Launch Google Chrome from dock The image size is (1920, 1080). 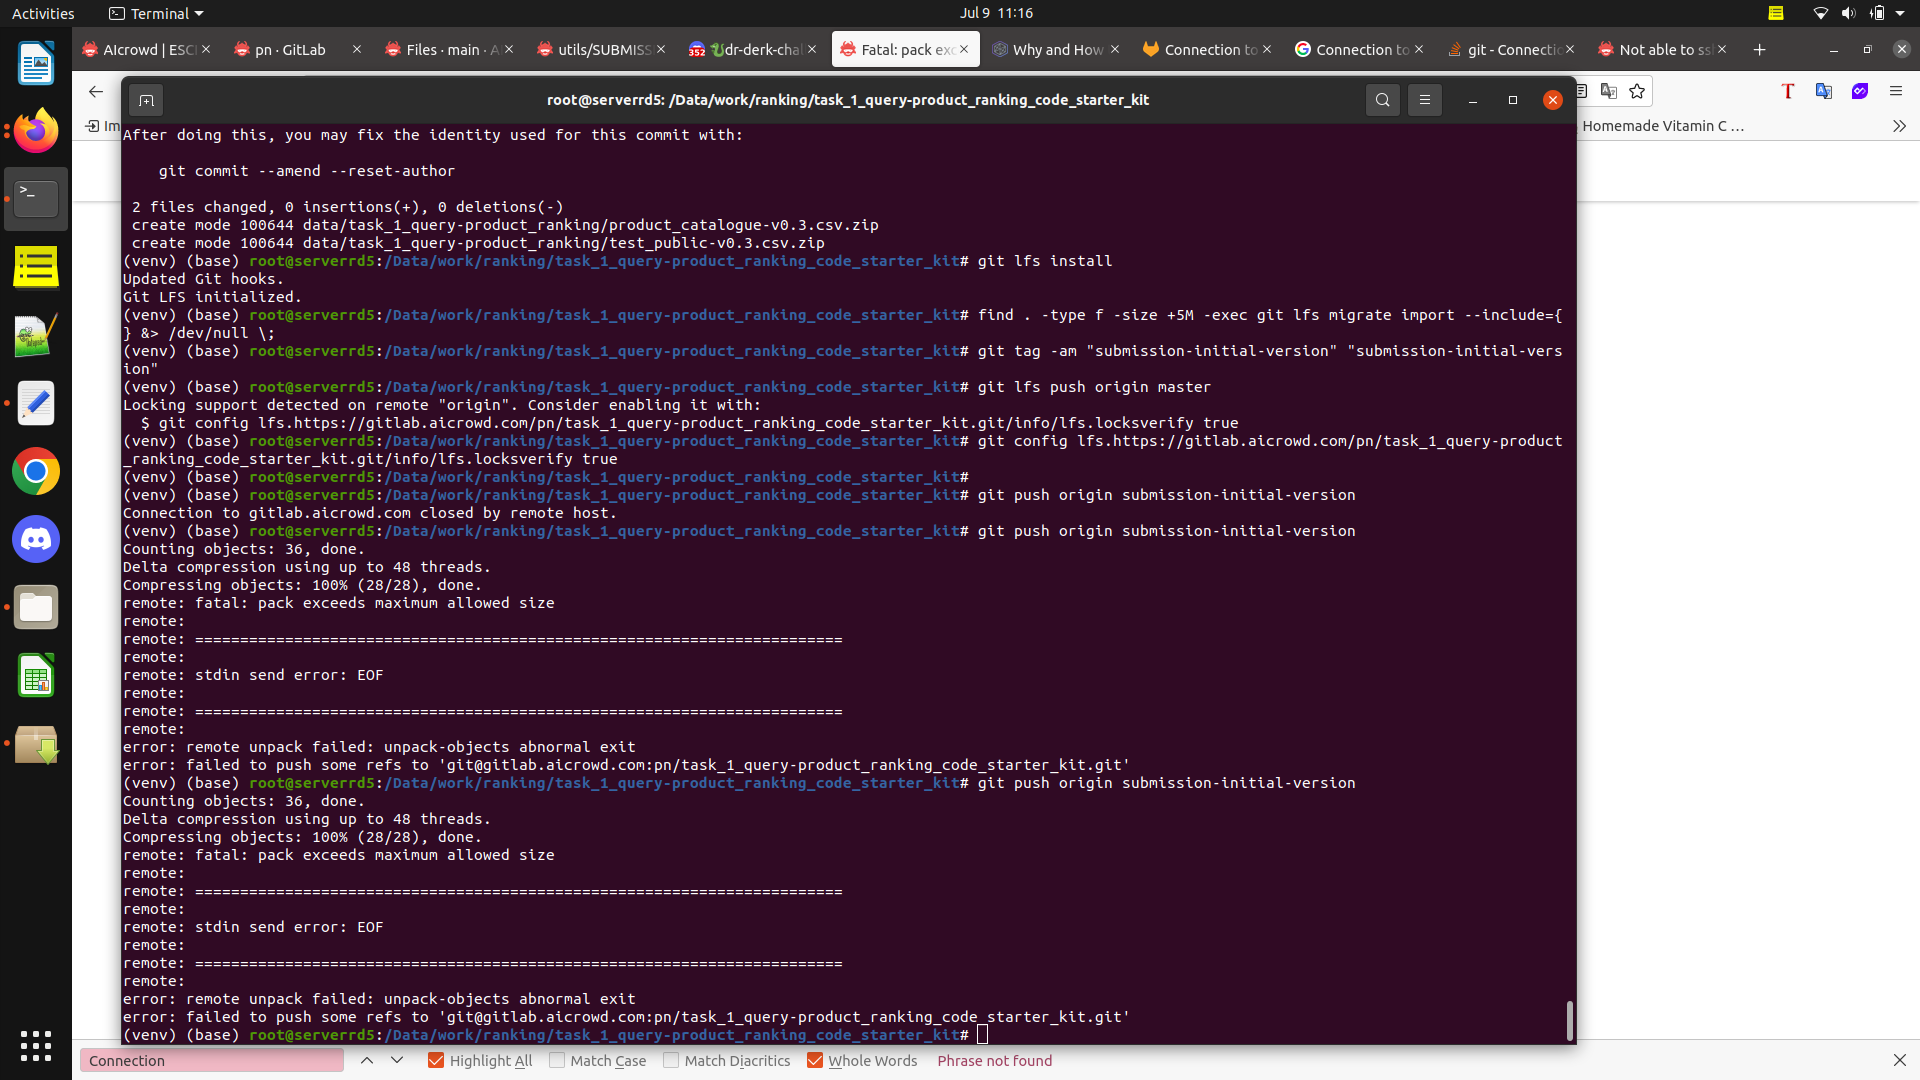coord(36,472)
